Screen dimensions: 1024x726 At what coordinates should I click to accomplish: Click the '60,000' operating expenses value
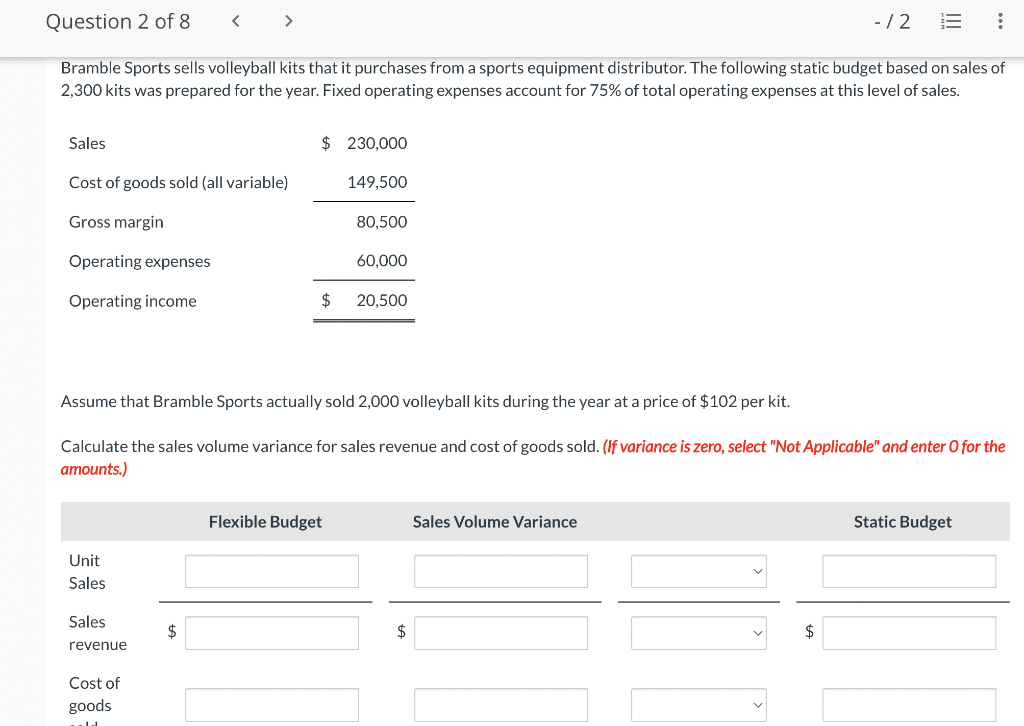381,260
